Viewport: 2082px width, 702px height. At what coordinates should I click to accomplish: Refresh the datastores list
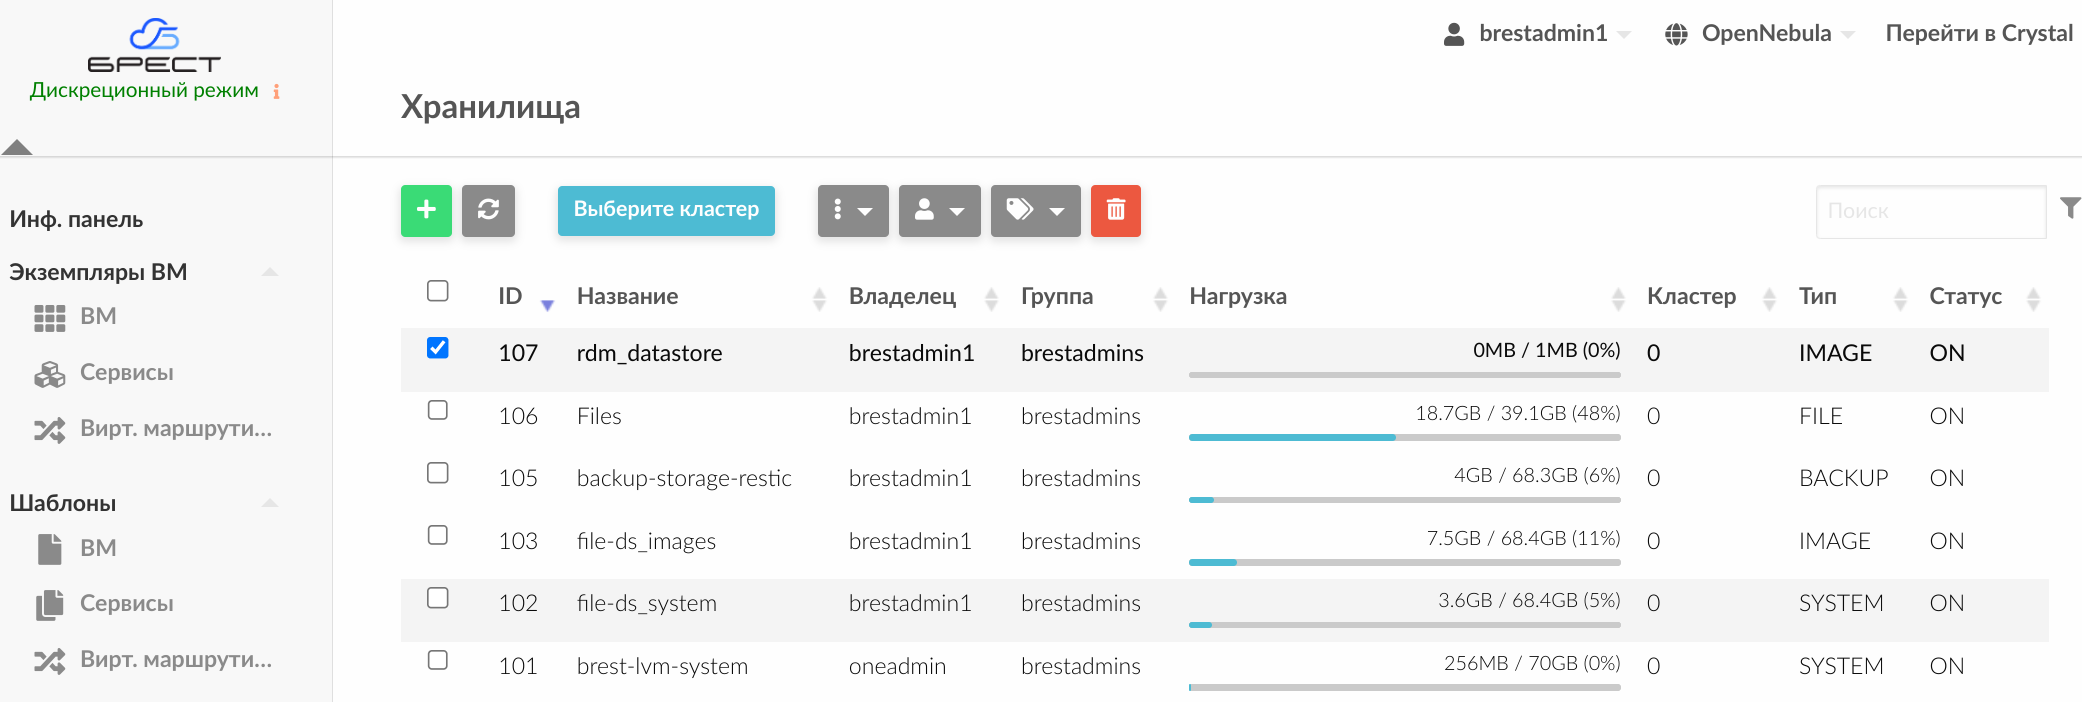[x=488, y=210]
